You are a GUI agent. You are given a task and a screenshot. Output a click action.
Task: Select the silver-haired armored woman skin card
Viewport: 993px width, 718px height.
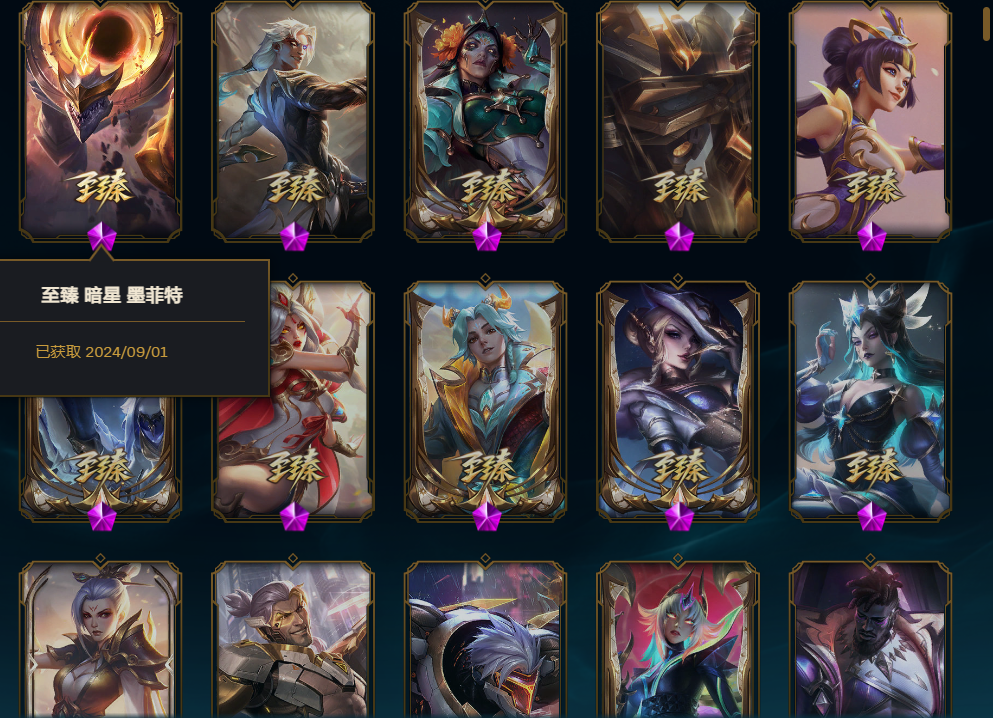pyautogui.click(x=101, y=639)
